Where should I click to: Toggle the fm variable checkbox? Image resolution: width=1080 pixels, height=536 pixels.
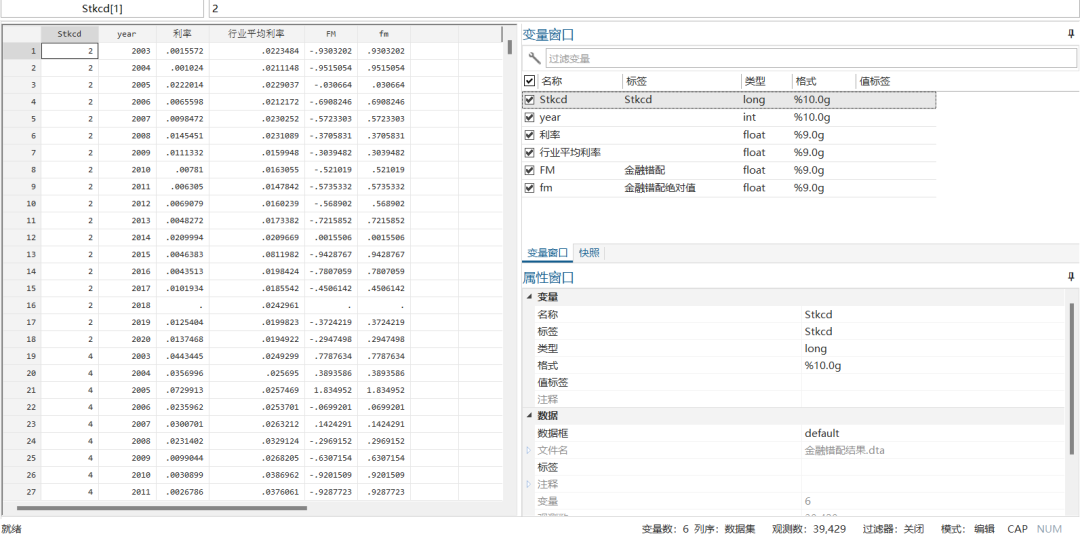(530, 187)
